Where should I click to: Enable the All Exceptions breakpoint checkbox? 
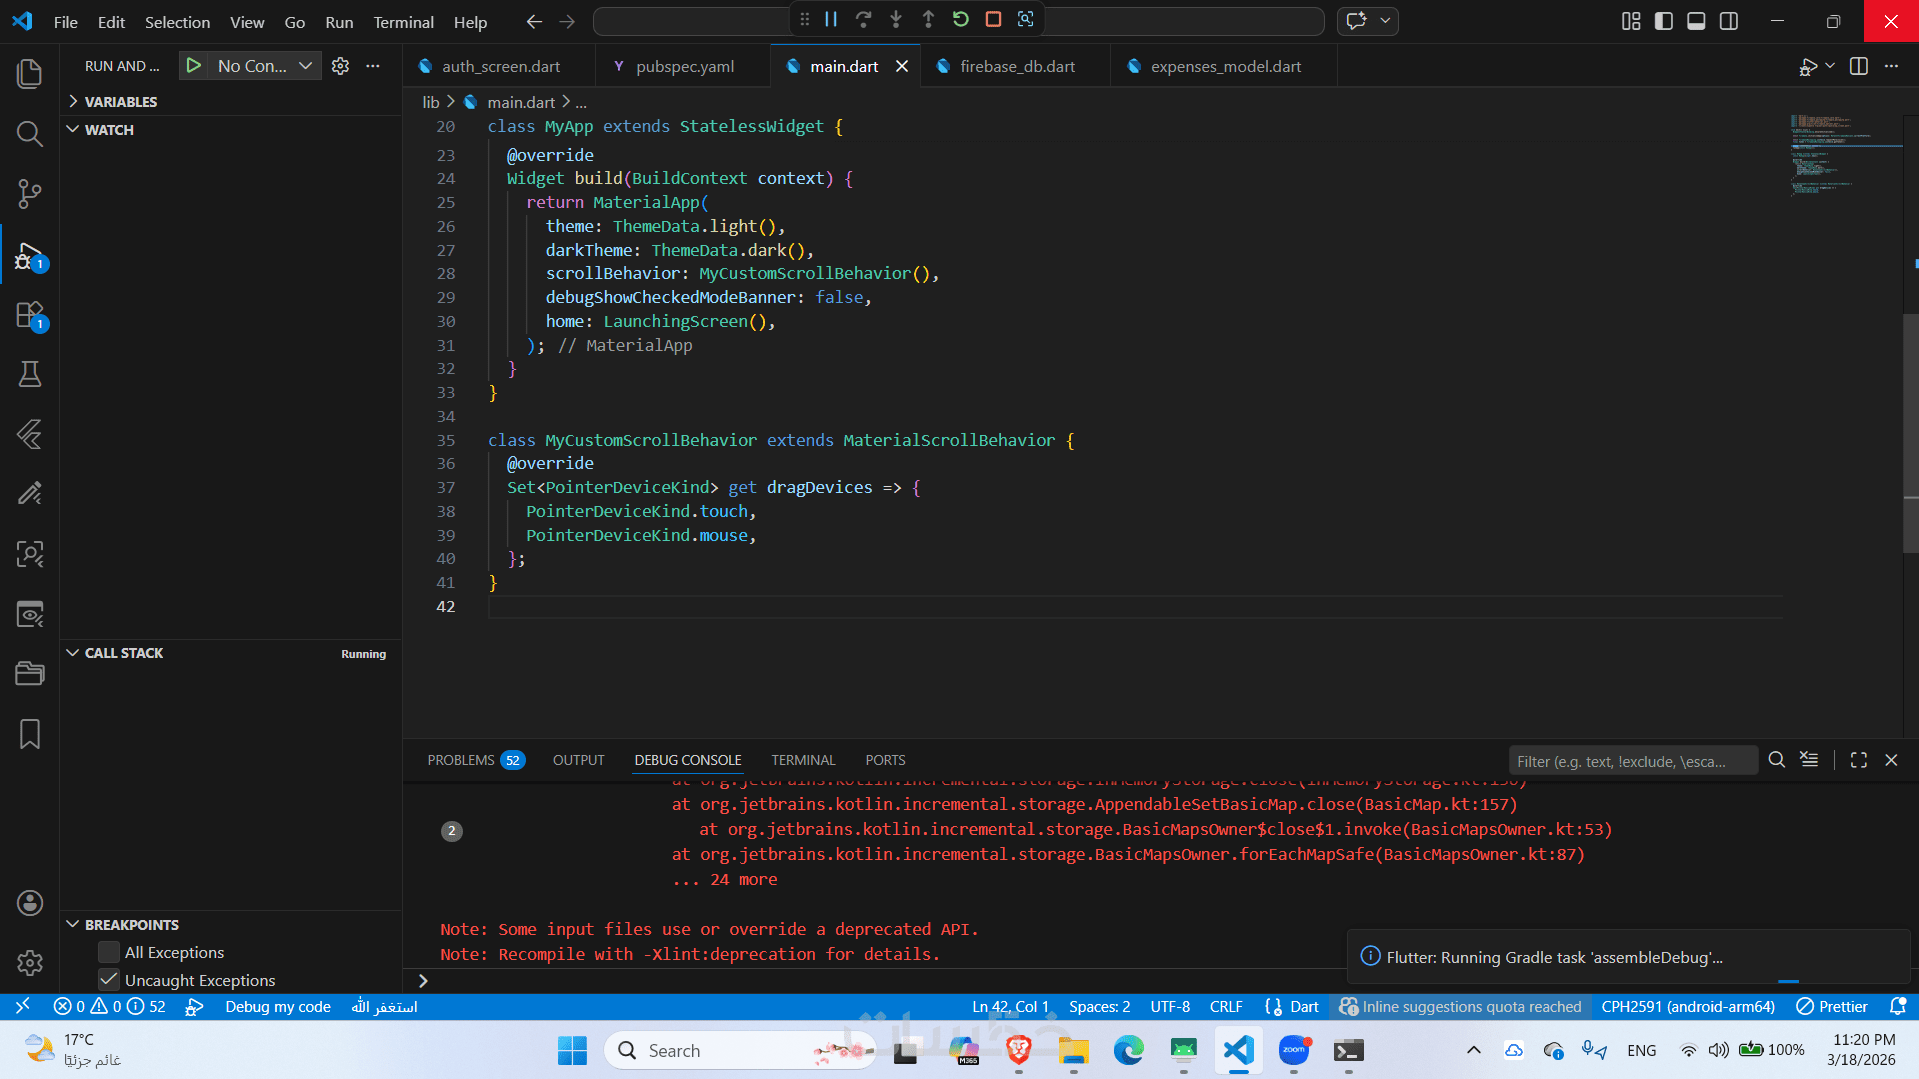click(109, 952)
